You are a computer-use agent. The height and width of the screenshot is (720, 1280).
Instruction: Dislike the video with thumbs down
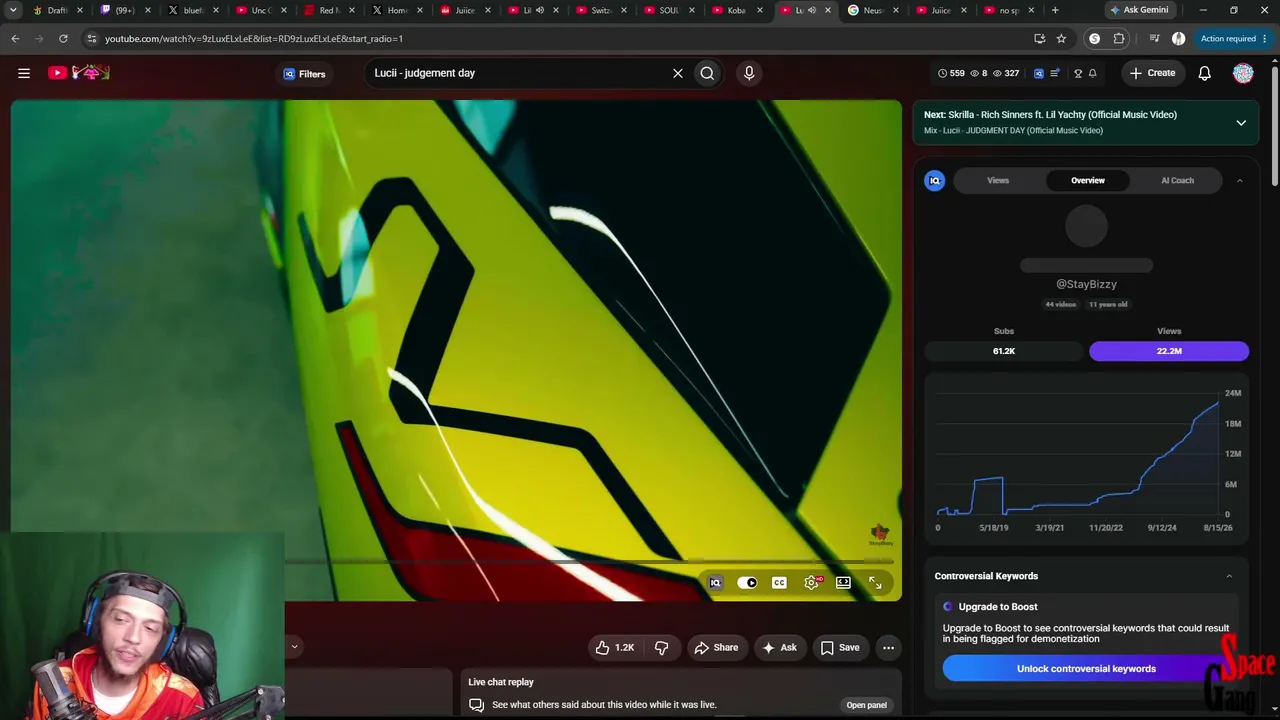click(661, 648)
